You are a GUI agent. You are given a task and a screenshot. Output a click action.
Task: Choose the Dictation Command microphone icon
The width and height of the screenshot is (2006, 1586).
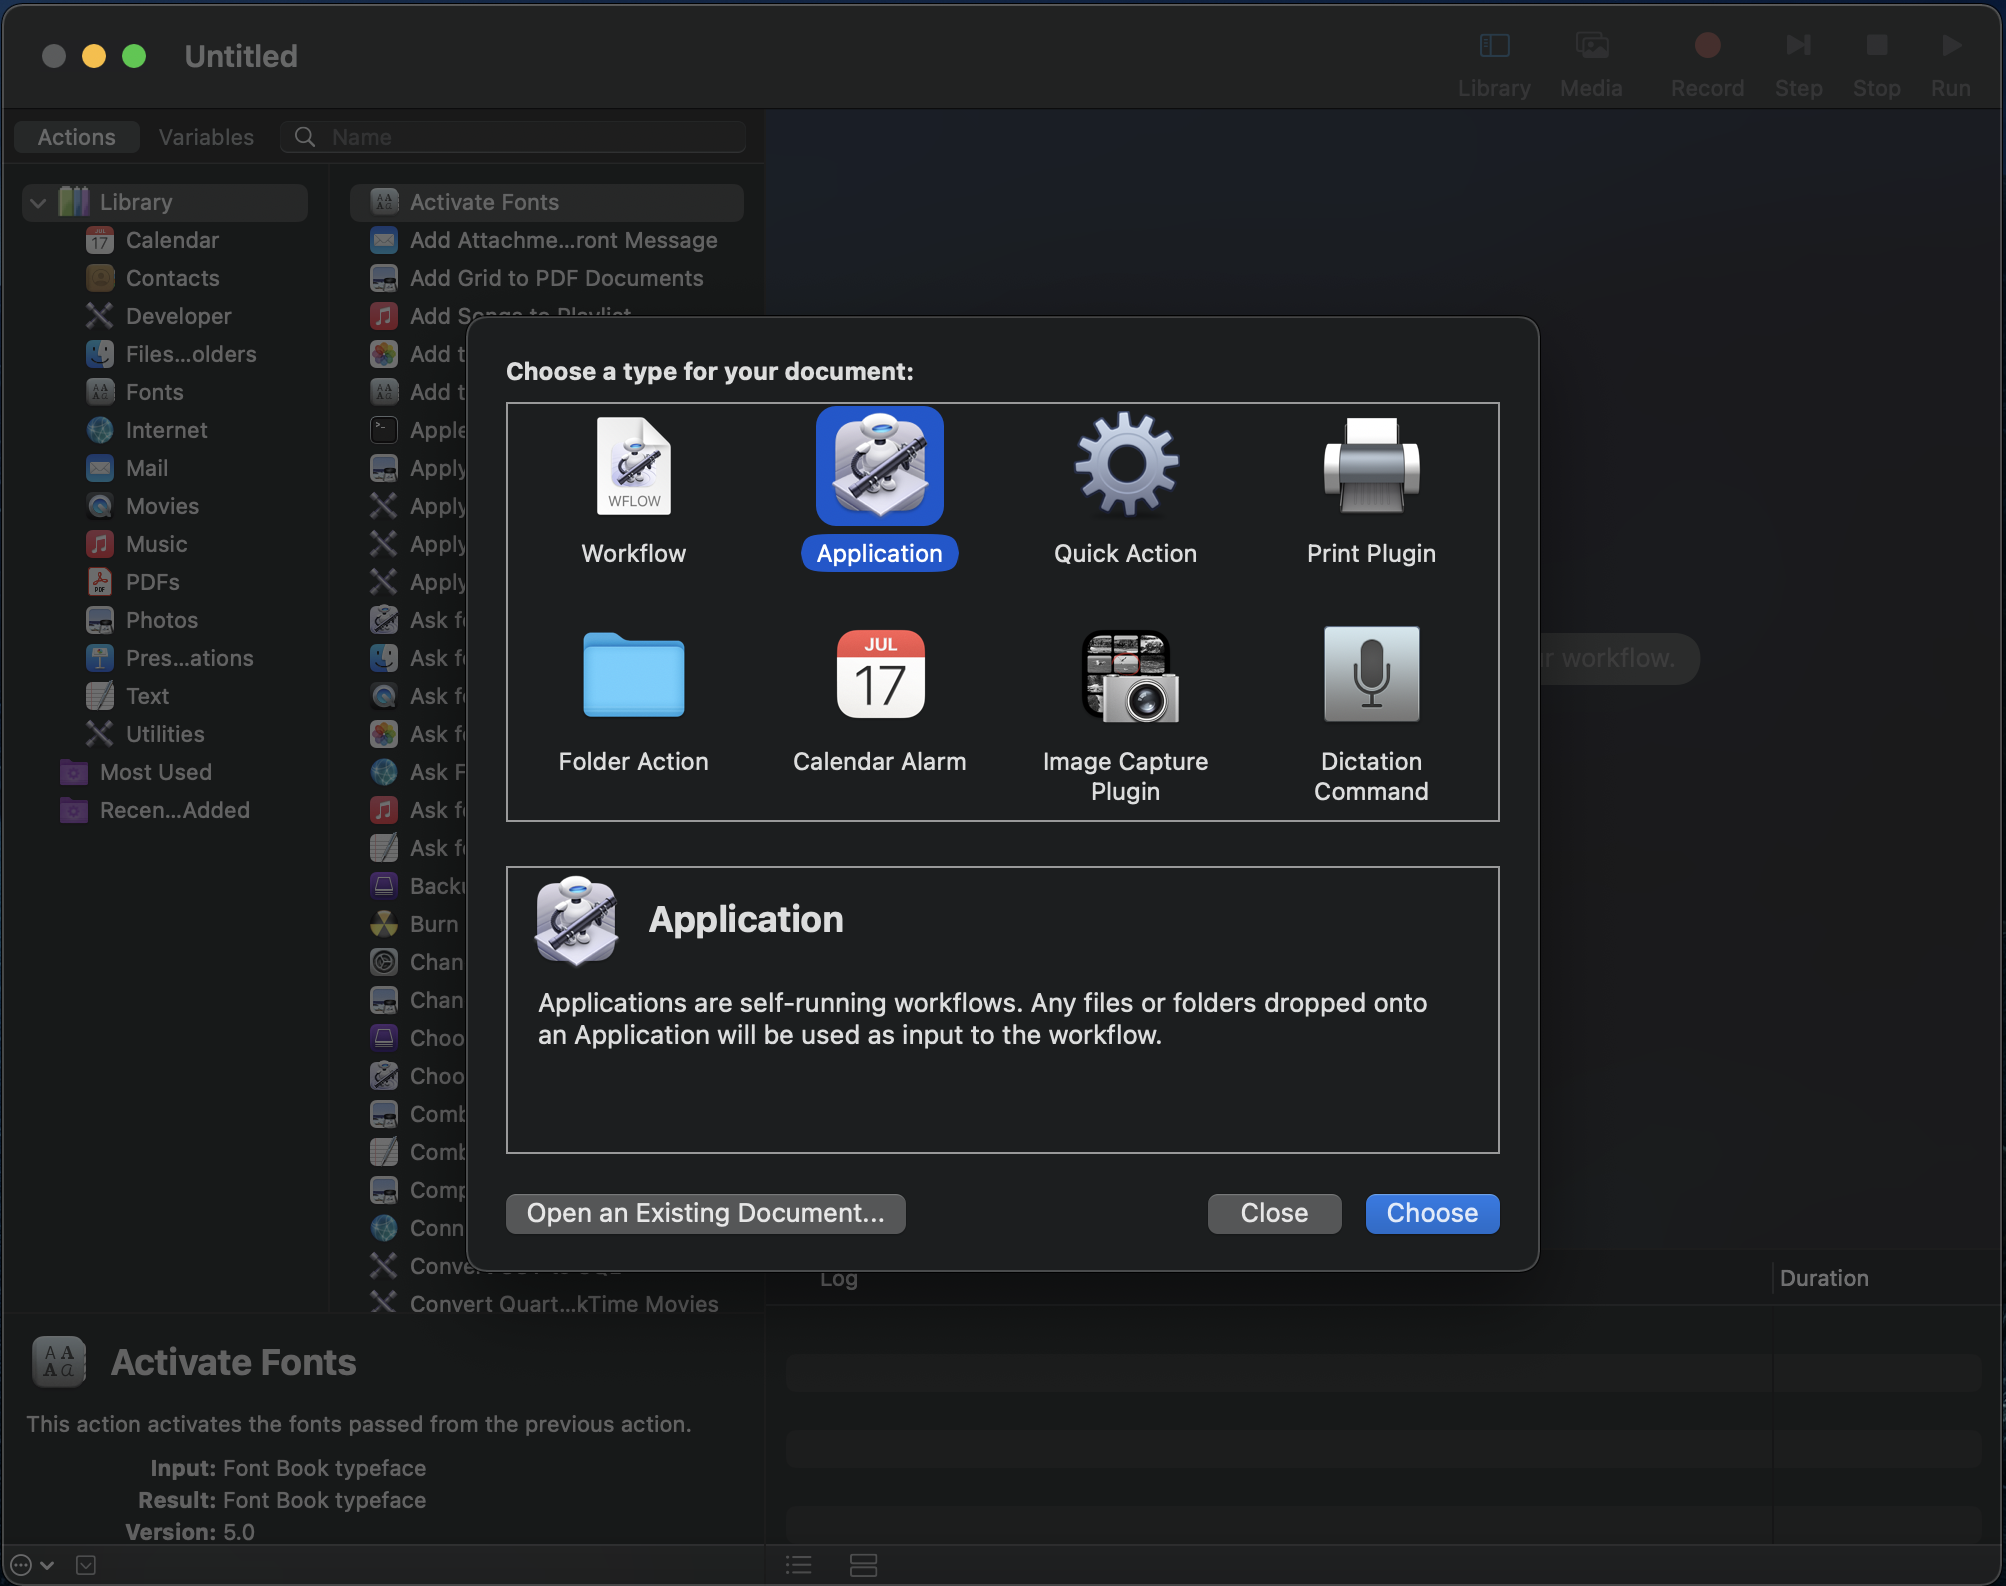tap(1371, 675)
